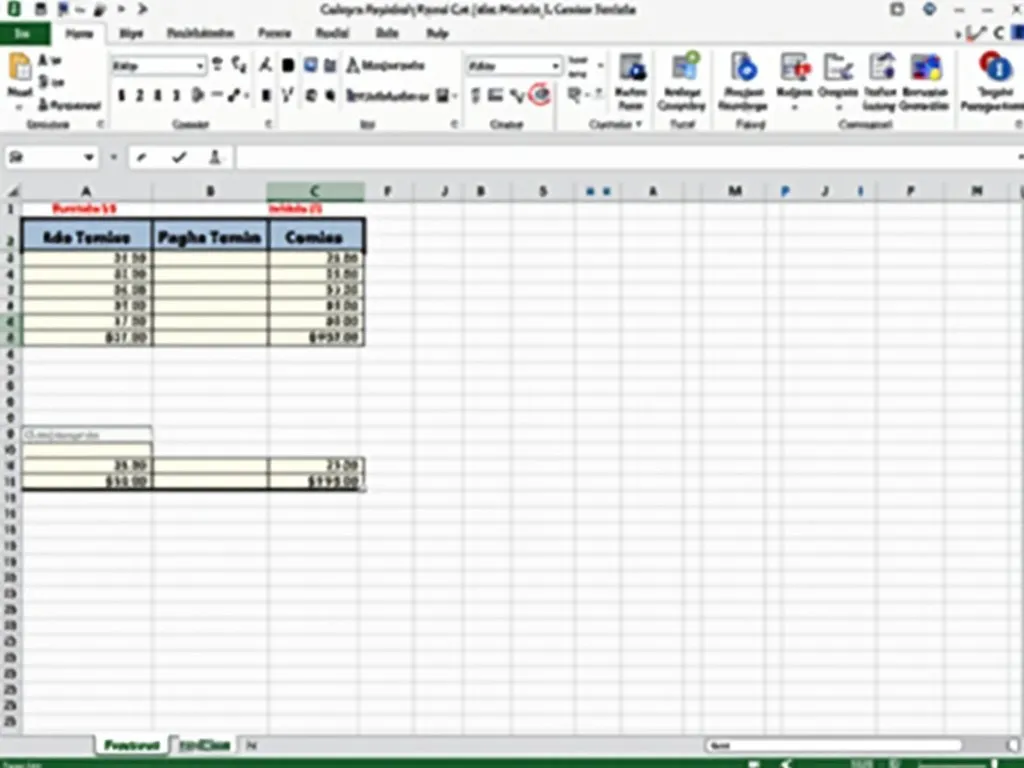The image size is (1024, 768).
Task: Select the Bold formatting icon
Action: click(x=121, y=95)
